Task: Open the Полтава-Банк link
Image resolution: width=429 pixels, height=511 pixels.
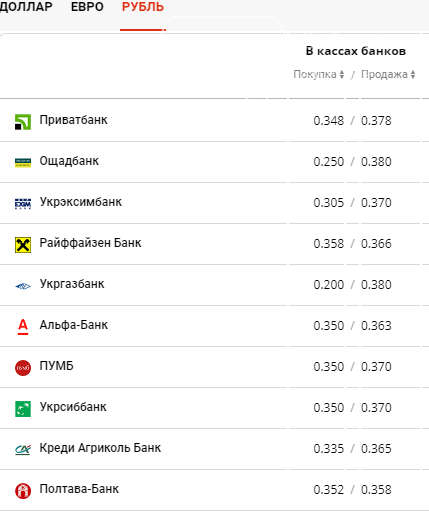Action: pyautogui.click(x=79, y=489)
